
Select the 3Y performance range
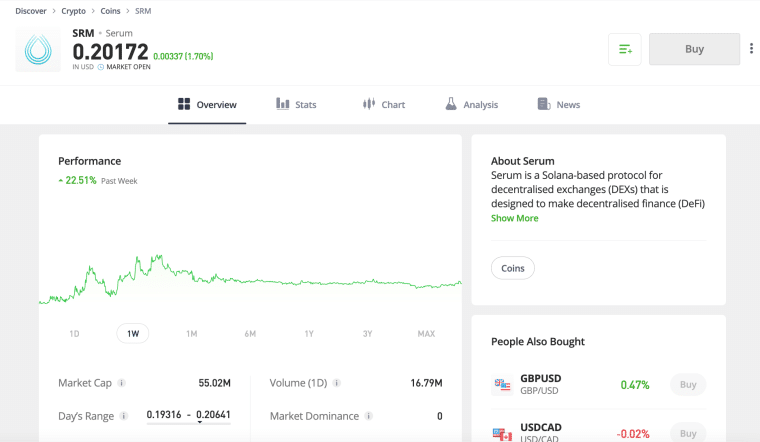click(x=367, y=333)
